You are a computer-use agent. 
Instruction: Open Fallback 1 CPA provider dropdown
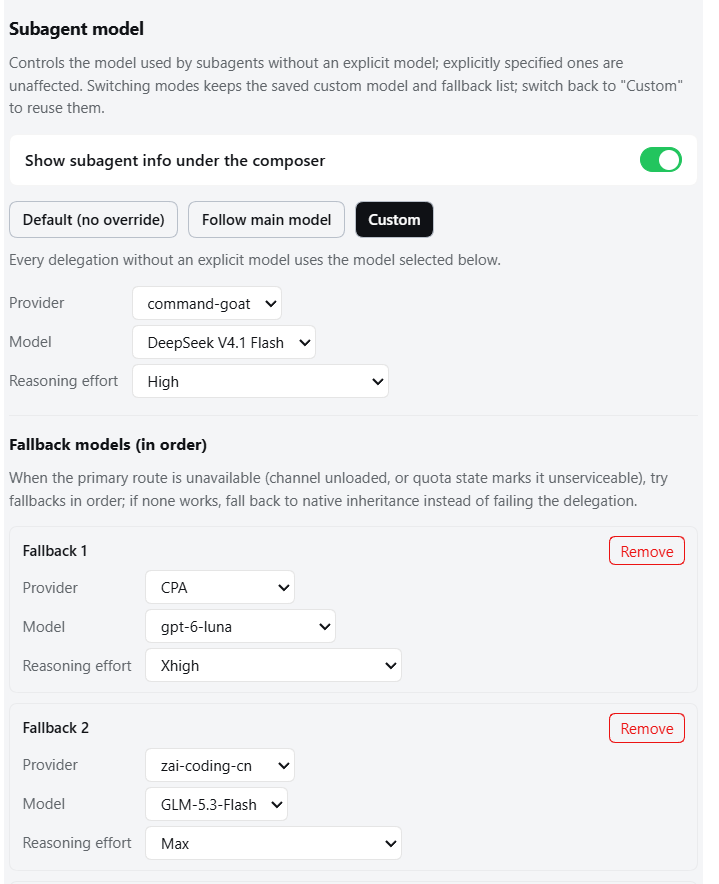[220, 587]
